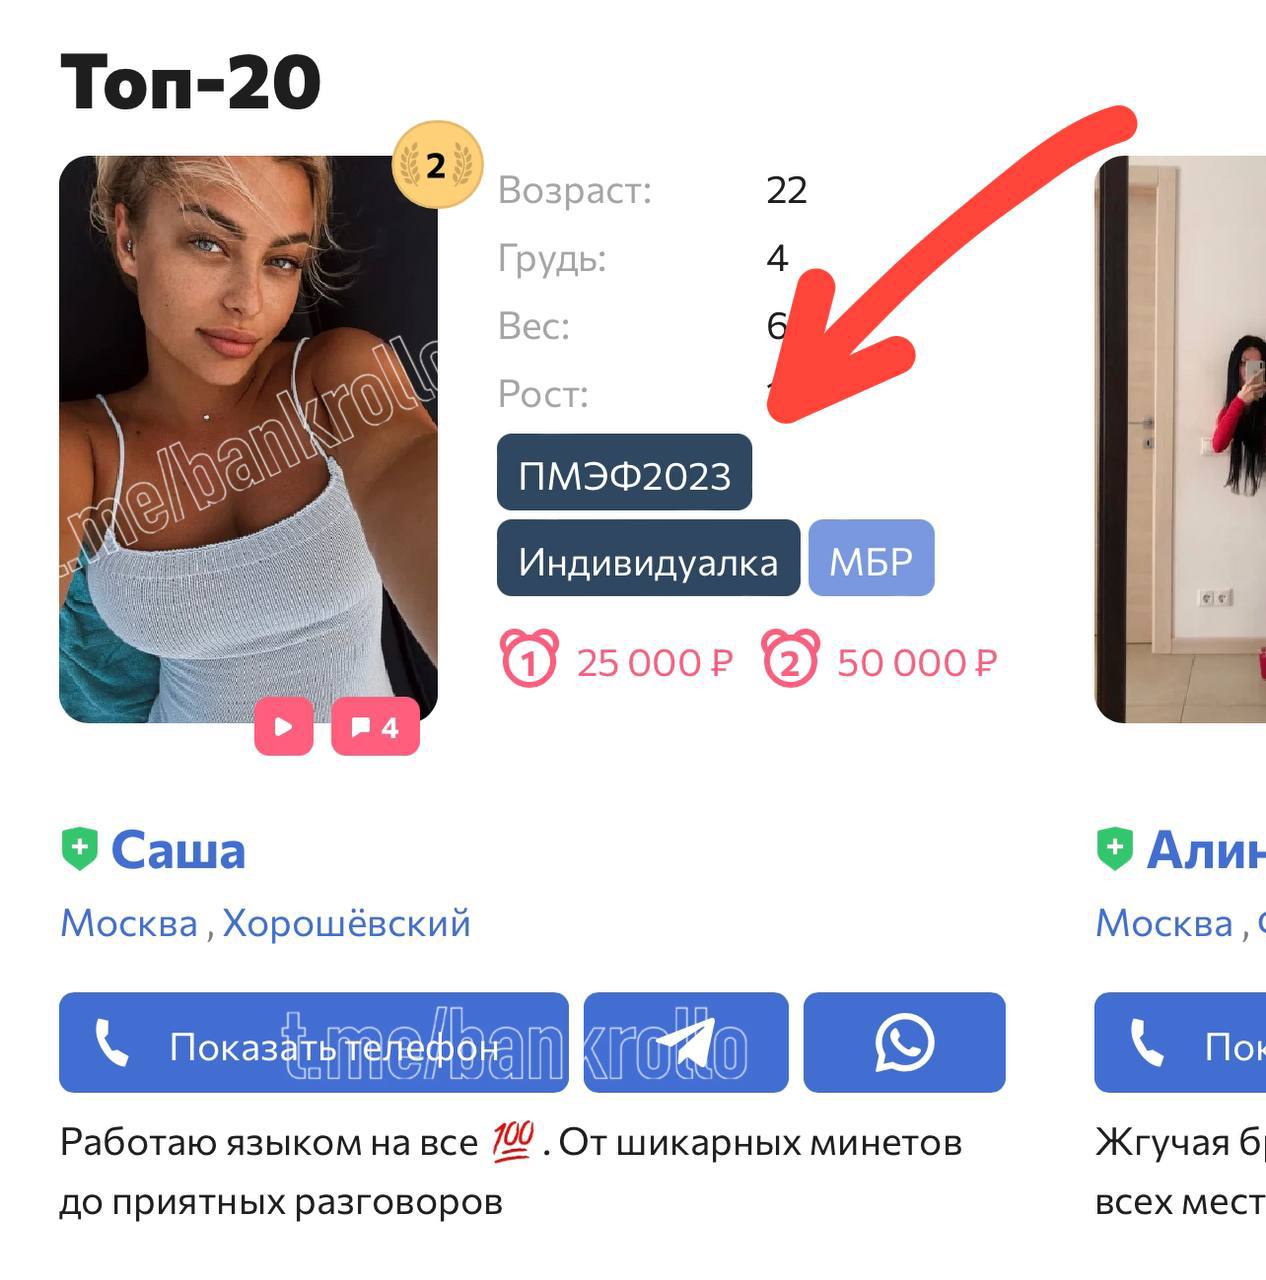Select the ПМЭФ2023 tag
Viewport: 1266px width, 1280px height.
[x=624, y=472]
